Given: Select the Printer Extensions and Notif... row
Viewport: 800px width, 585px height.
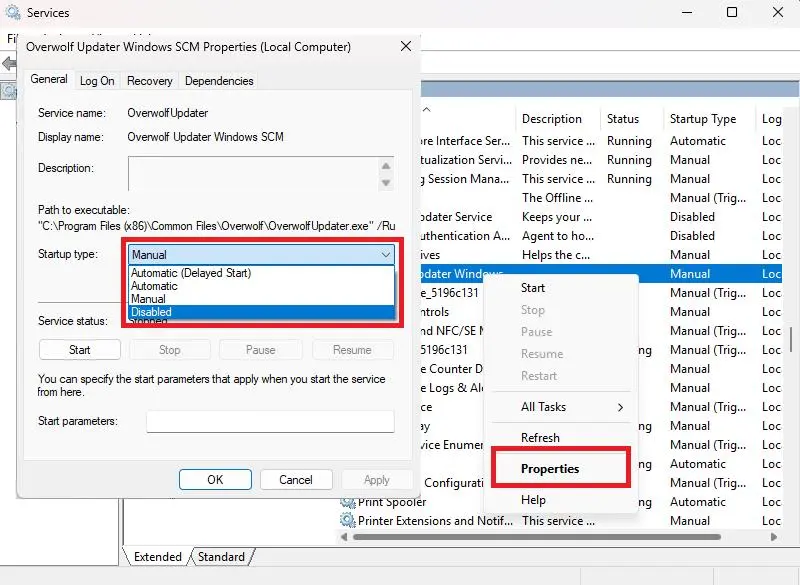Looking at the screenshot, I should (x=560, y=521).
